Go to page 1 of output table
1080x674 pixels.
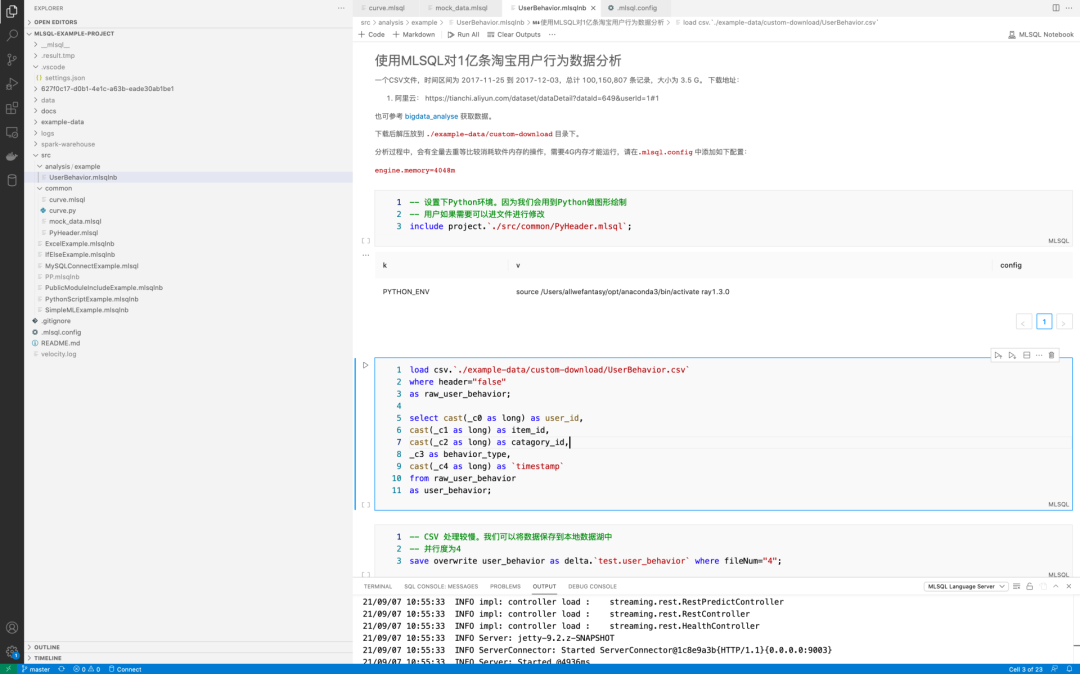(x=1044, y=322)
